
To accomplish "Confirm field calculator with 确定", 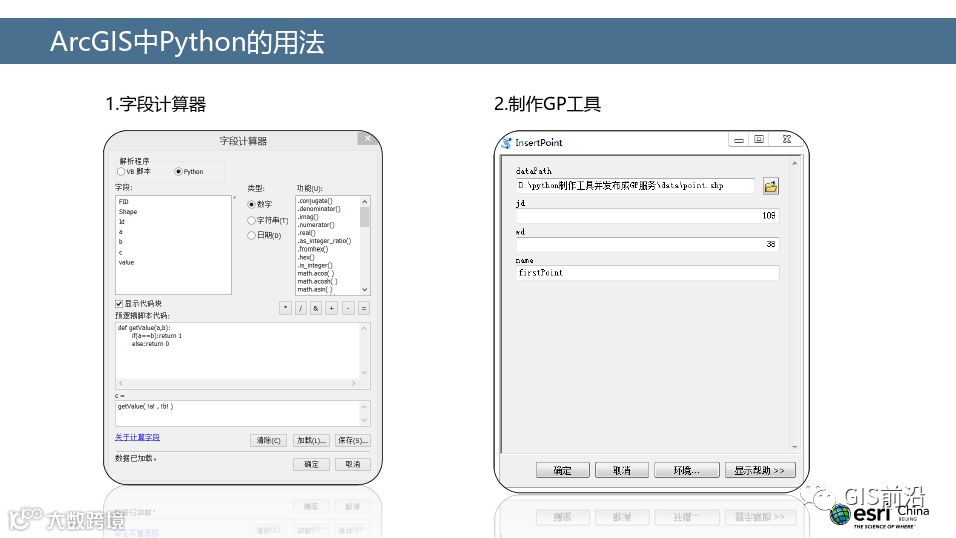I will (x=312, y=464).
